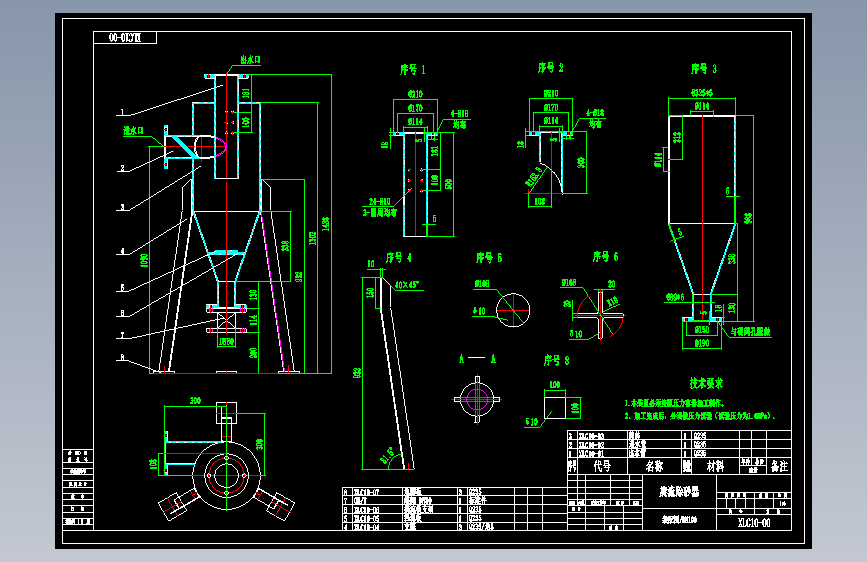Select the 'Φ190' flange diameter dimension
Viewport: 867px width, 562px height.
pos(702,344)
